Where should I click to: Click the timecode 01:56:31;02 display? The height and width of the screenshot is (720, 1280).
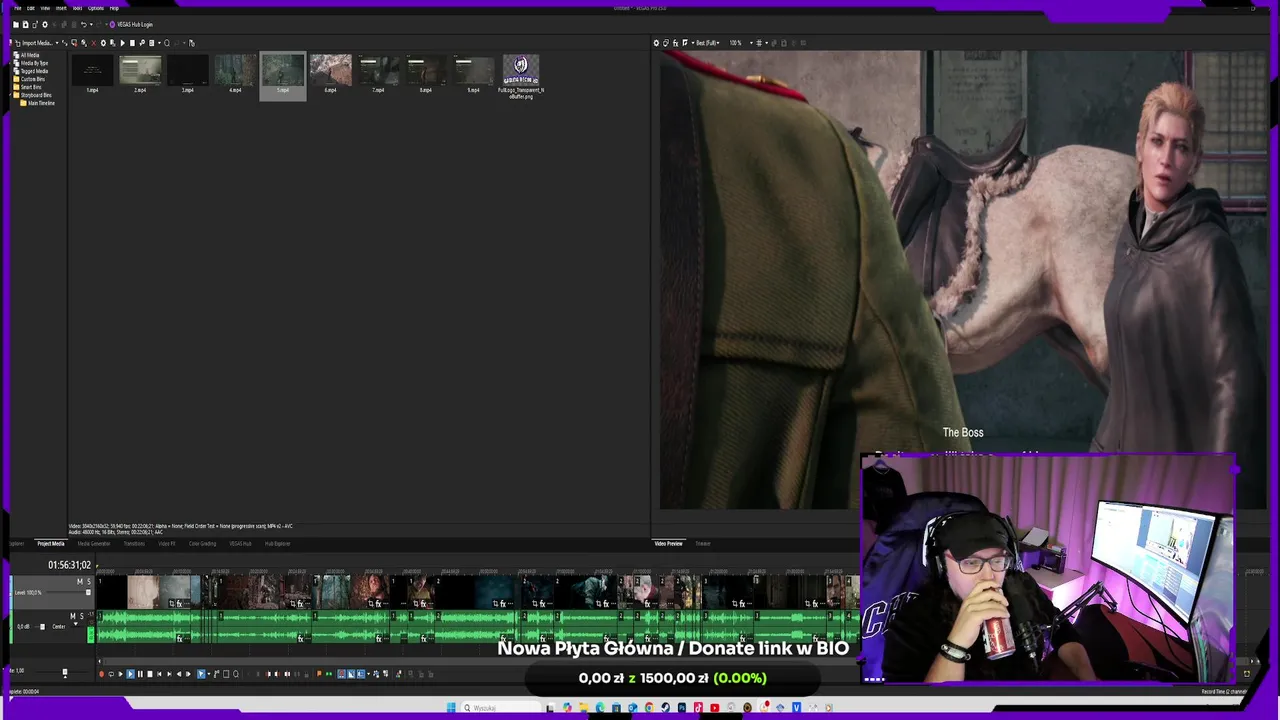pos(69,565)
